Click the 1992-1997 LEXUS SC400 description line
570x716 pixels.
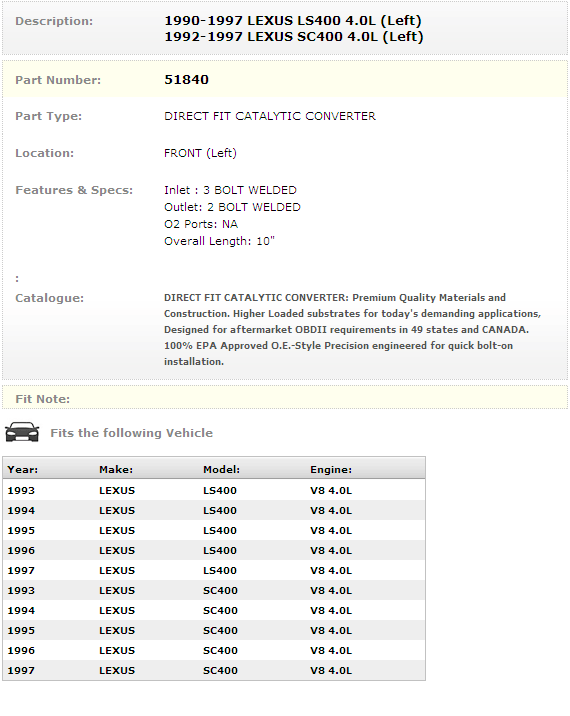pyautogui.click(x=294, y=37)
